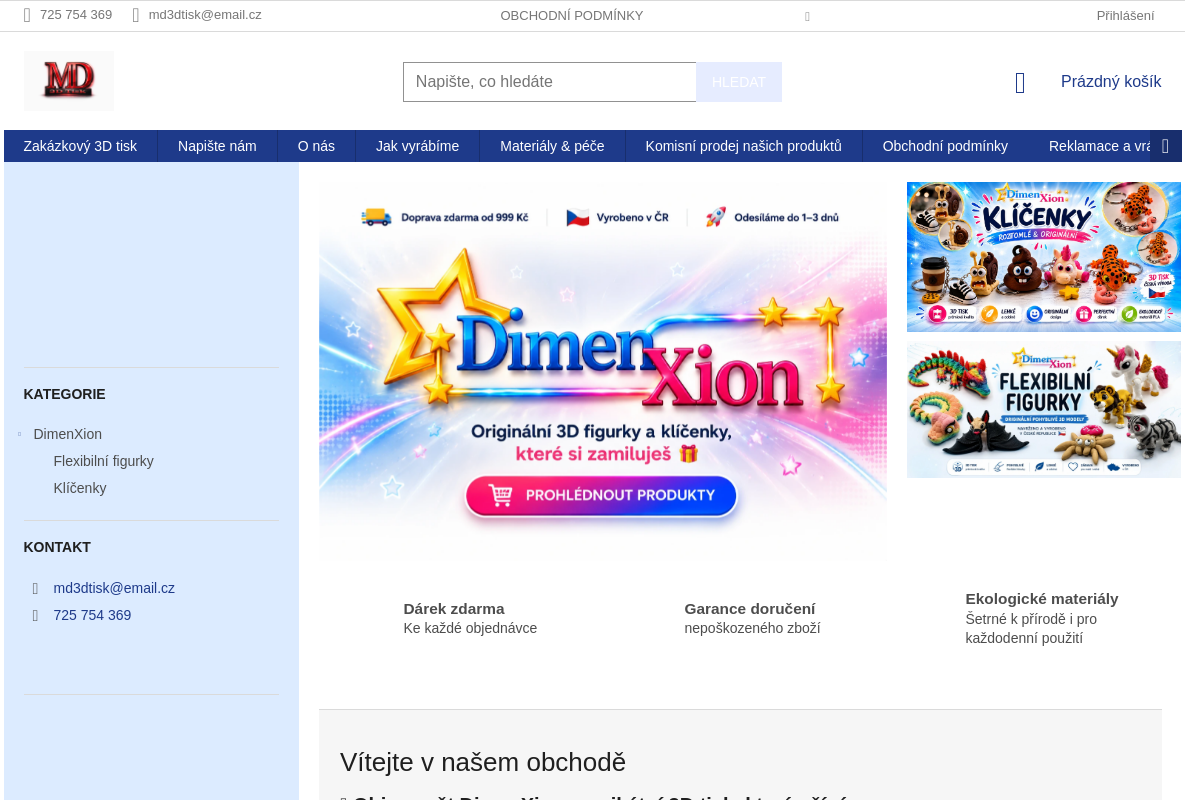
Task: Click the KONTAKT sidebar heading
Action: coord(57,547)
